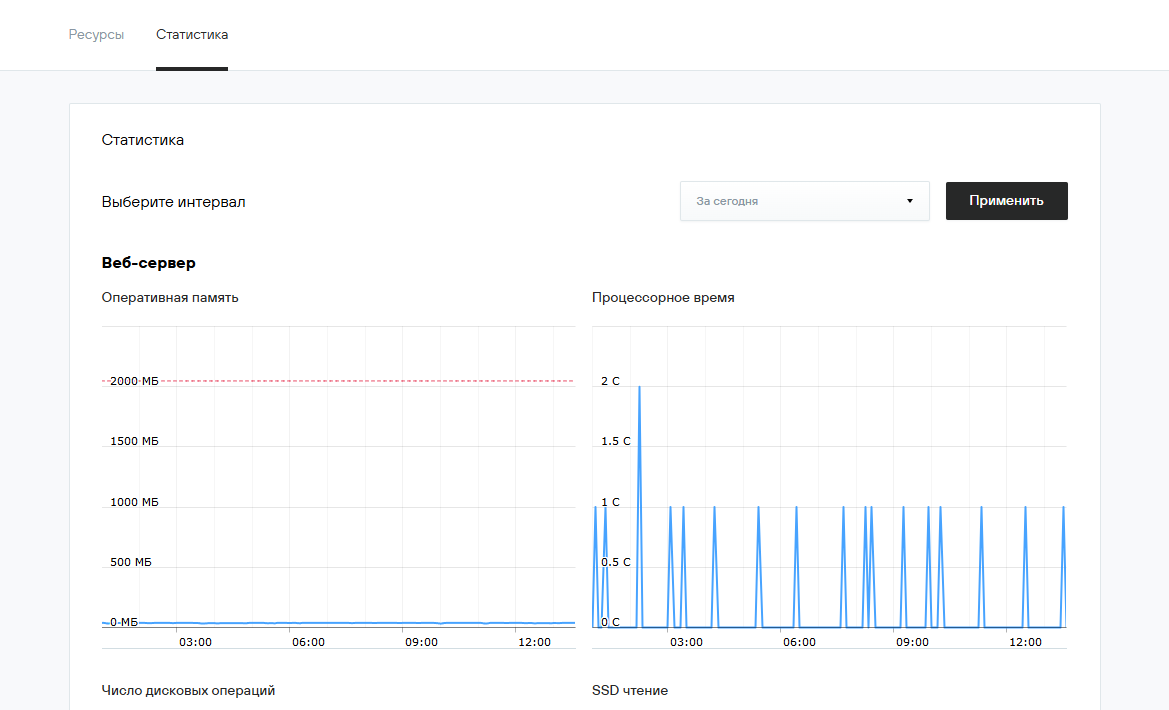Click the Веб-сервер section heading
The width and height of the screenshot is (1169, 710).
point(149,263)
